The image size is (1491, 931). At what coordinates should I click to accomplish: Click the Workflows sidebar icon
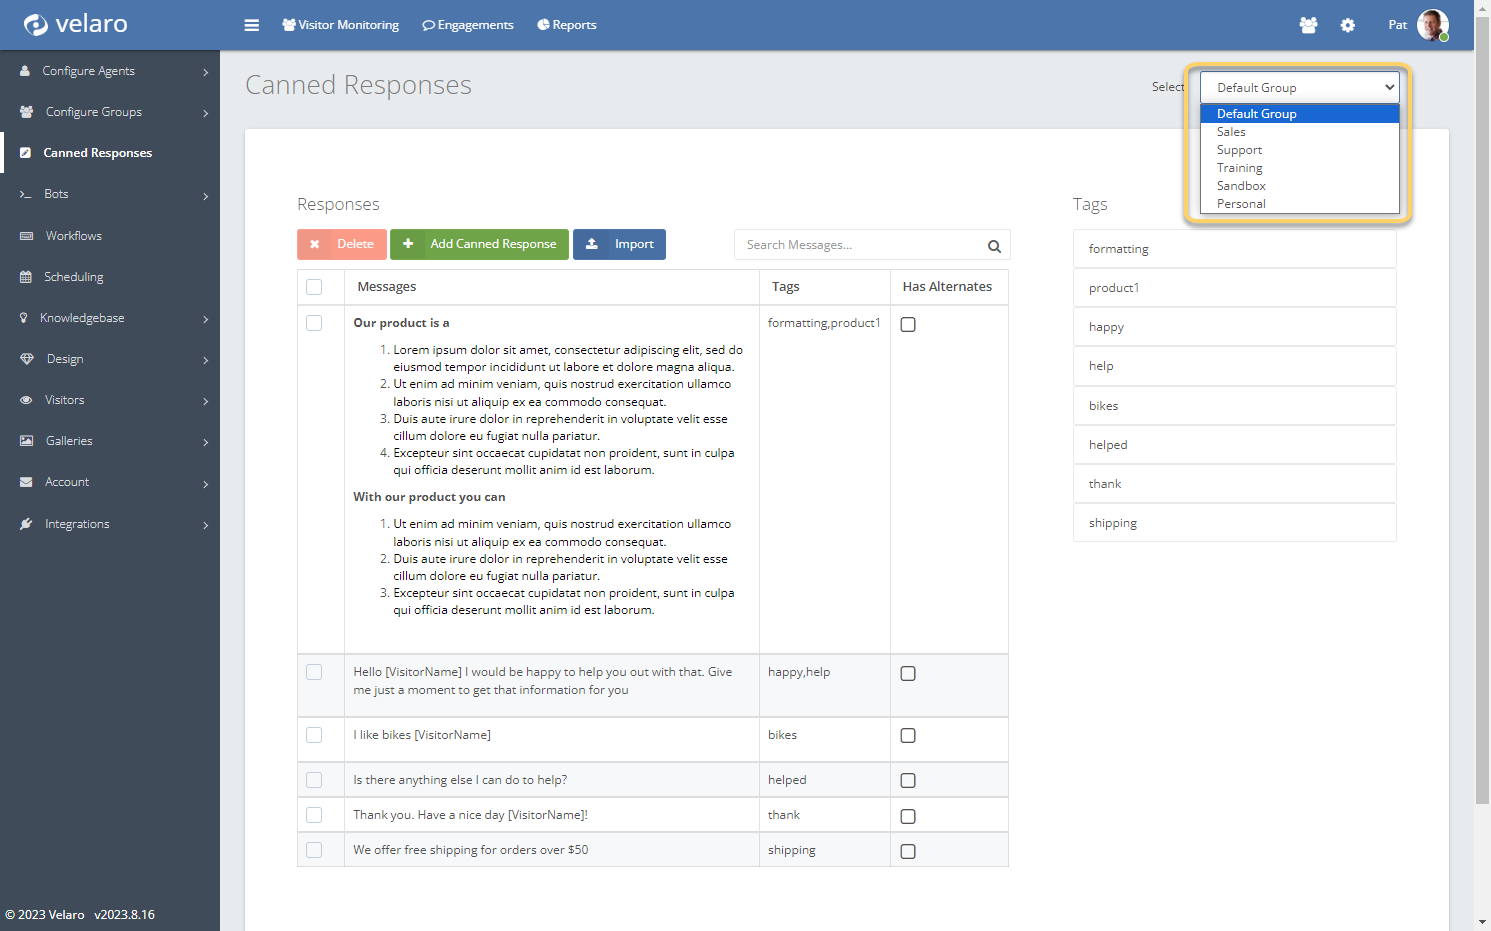[x=27, y=236]
